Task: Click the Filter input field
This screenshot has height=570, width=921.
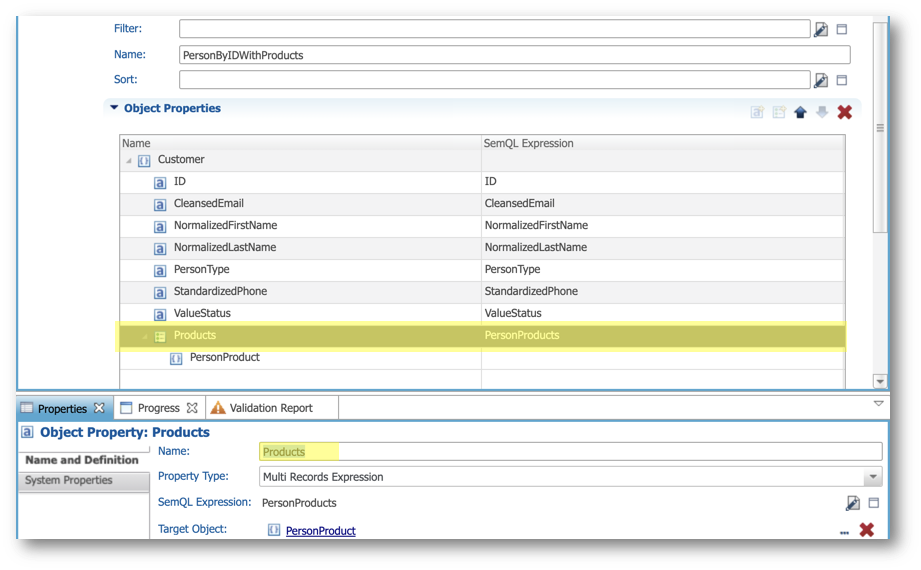Action: 495,29
